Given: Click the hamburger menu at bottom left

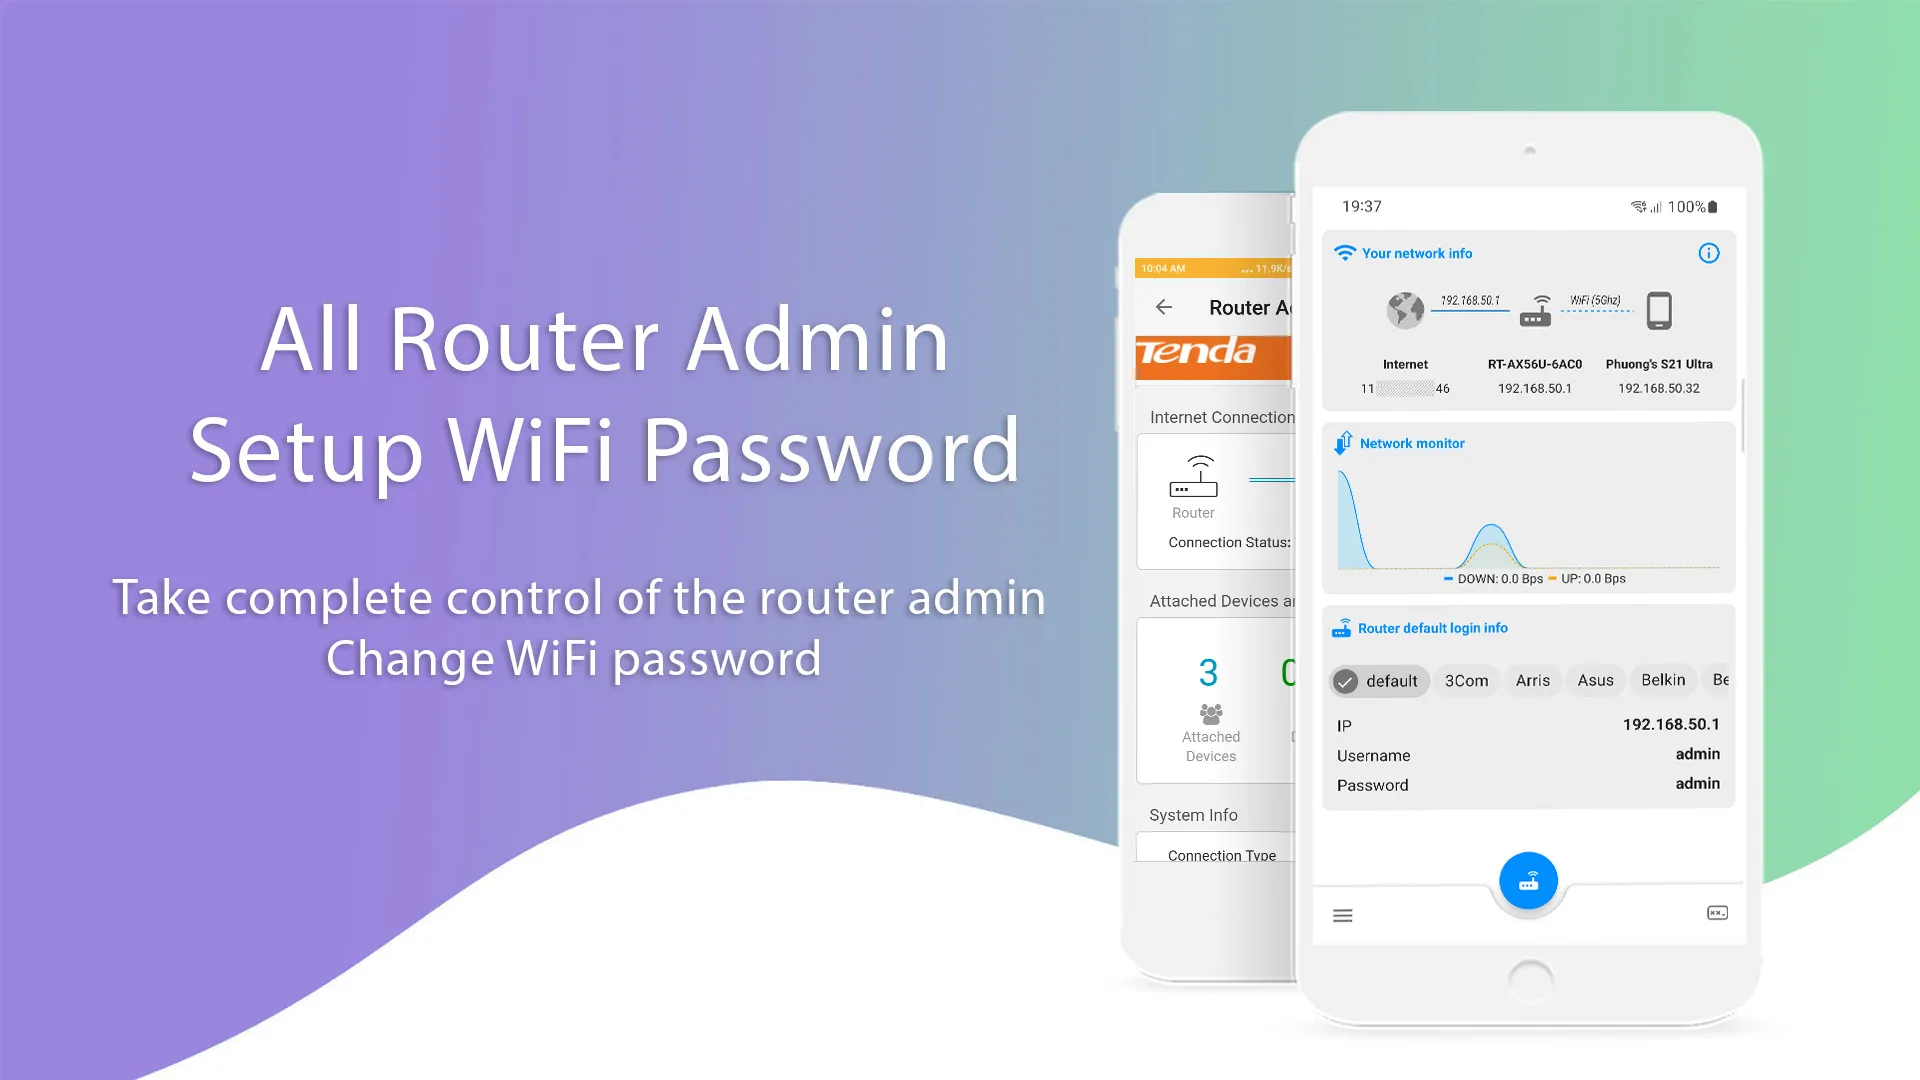Looking at the screenshot, I should tap(1342, 915).
